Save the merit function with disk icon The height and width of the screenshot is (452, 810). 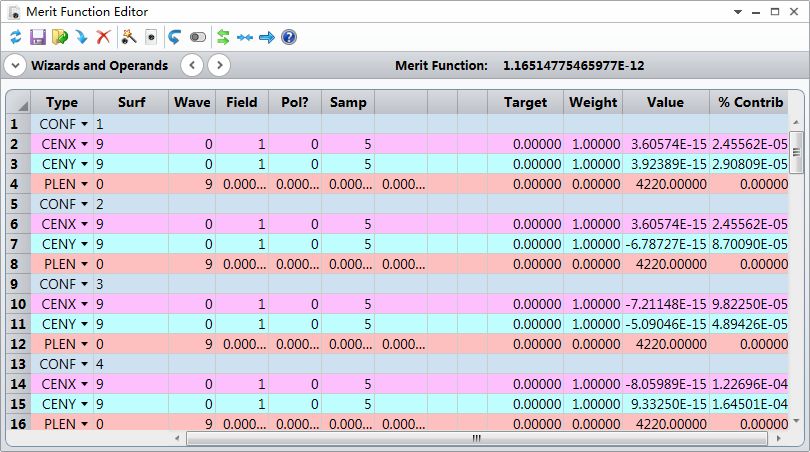[38, 37]
